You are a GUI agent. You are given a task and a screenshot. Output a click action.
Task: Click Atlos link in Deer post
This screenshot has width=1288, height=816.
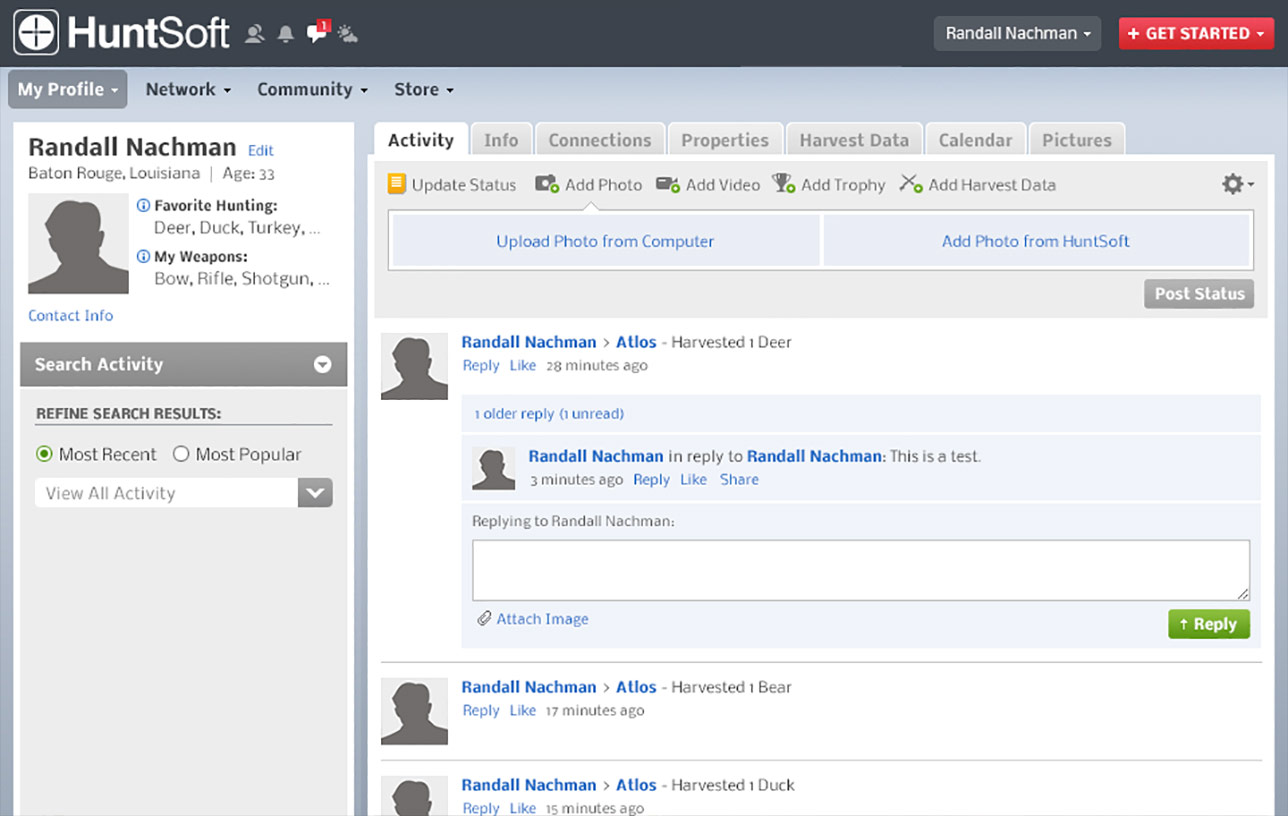click(x=636, y=342)
